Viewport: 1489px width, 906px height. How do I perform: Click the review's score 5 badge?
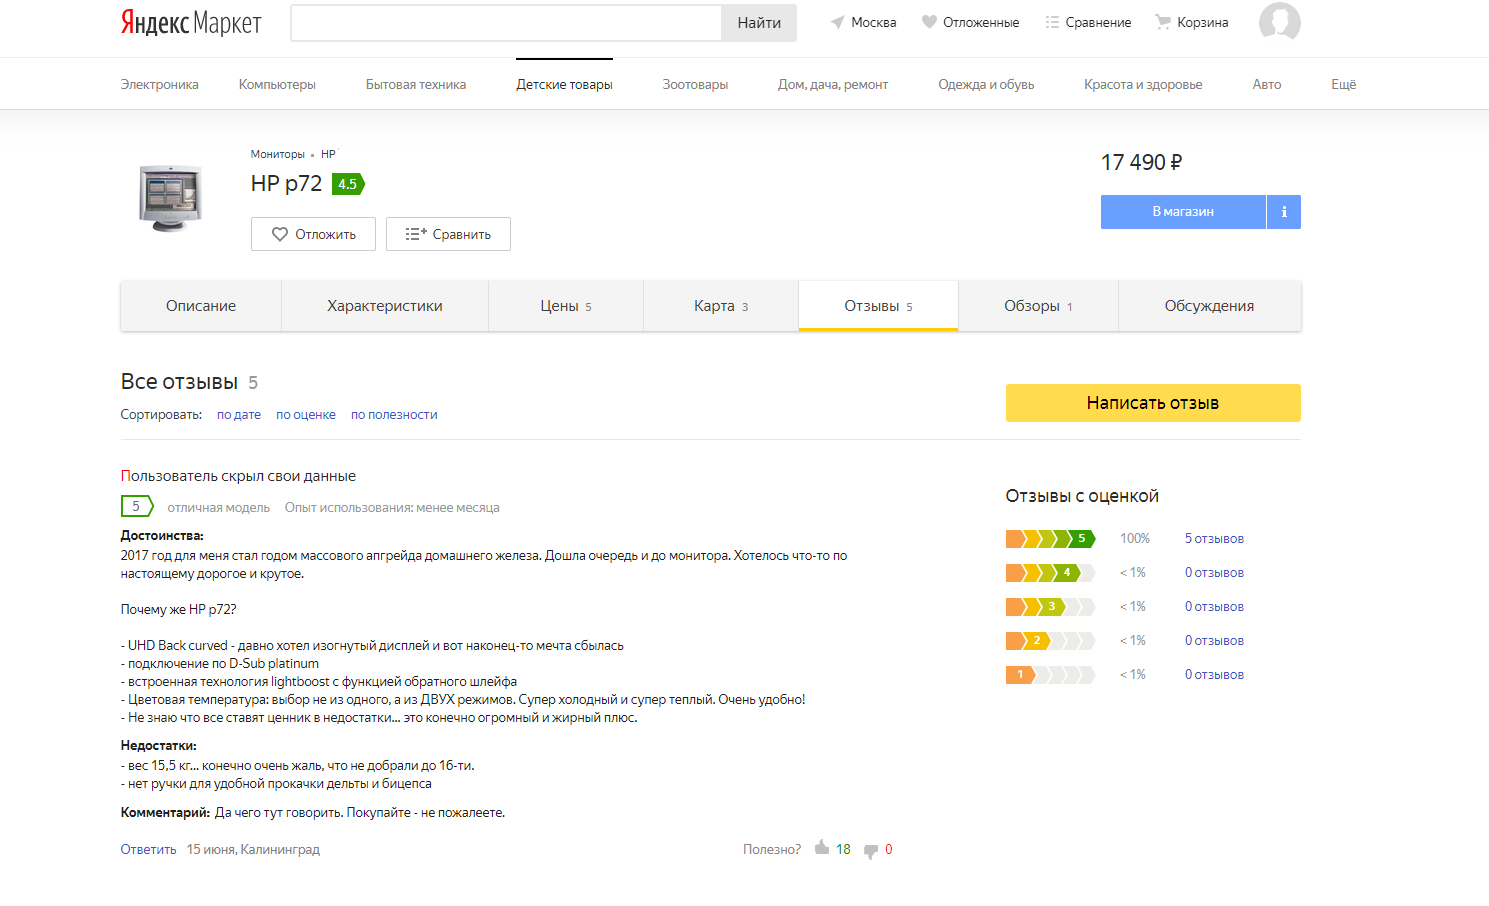[x=137, y=506]
